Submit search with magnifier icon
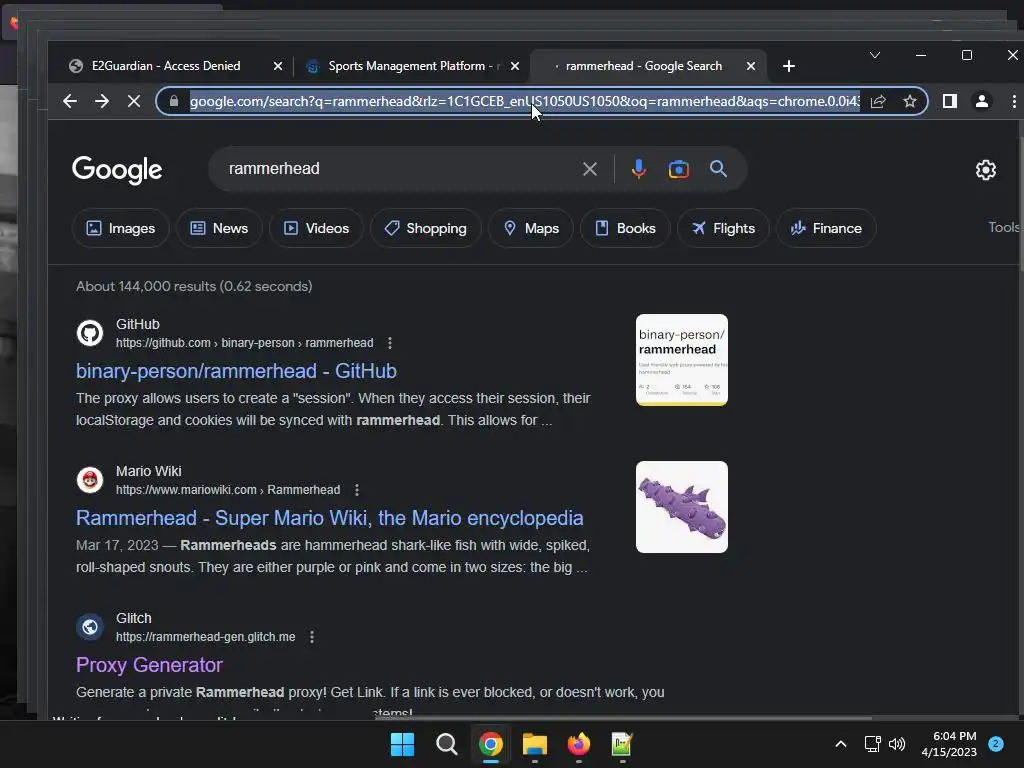The height and width of the screenshot is (768, 1024). click(718, 169)
